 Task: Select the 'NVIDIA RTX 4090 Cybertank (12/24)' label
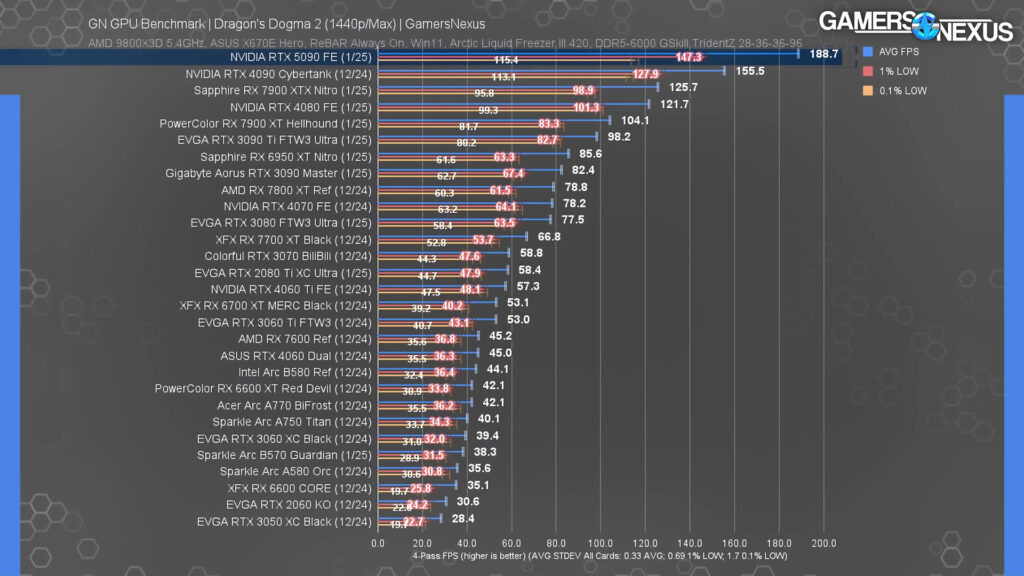pyautogui.click(x=278, y=74)
